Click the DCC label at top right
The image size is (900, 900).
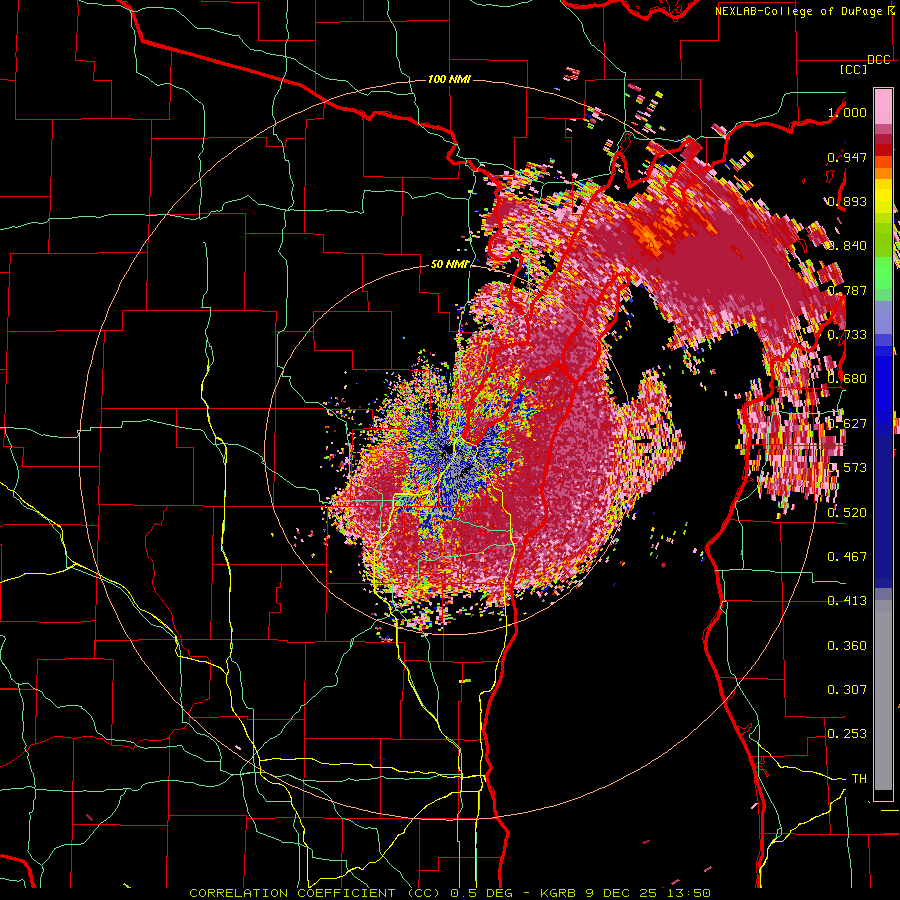(879, 60)
